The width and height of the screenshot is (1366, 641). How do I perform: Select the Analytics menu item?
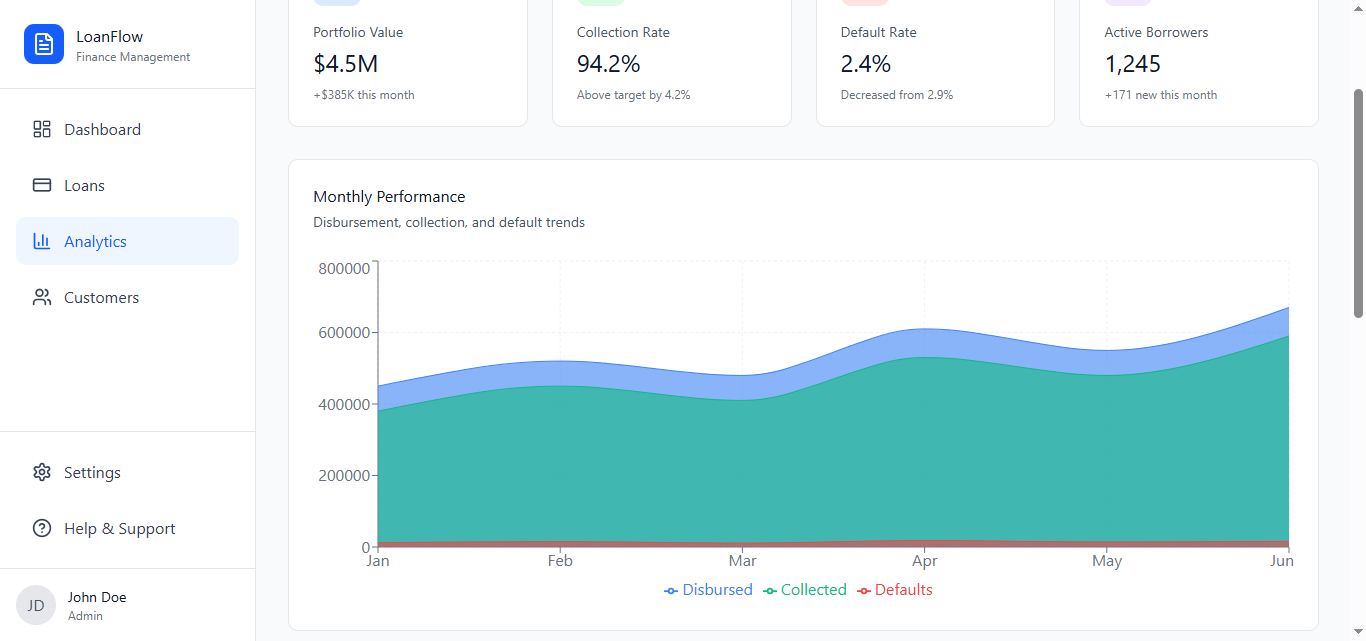(x=127, y=241)
